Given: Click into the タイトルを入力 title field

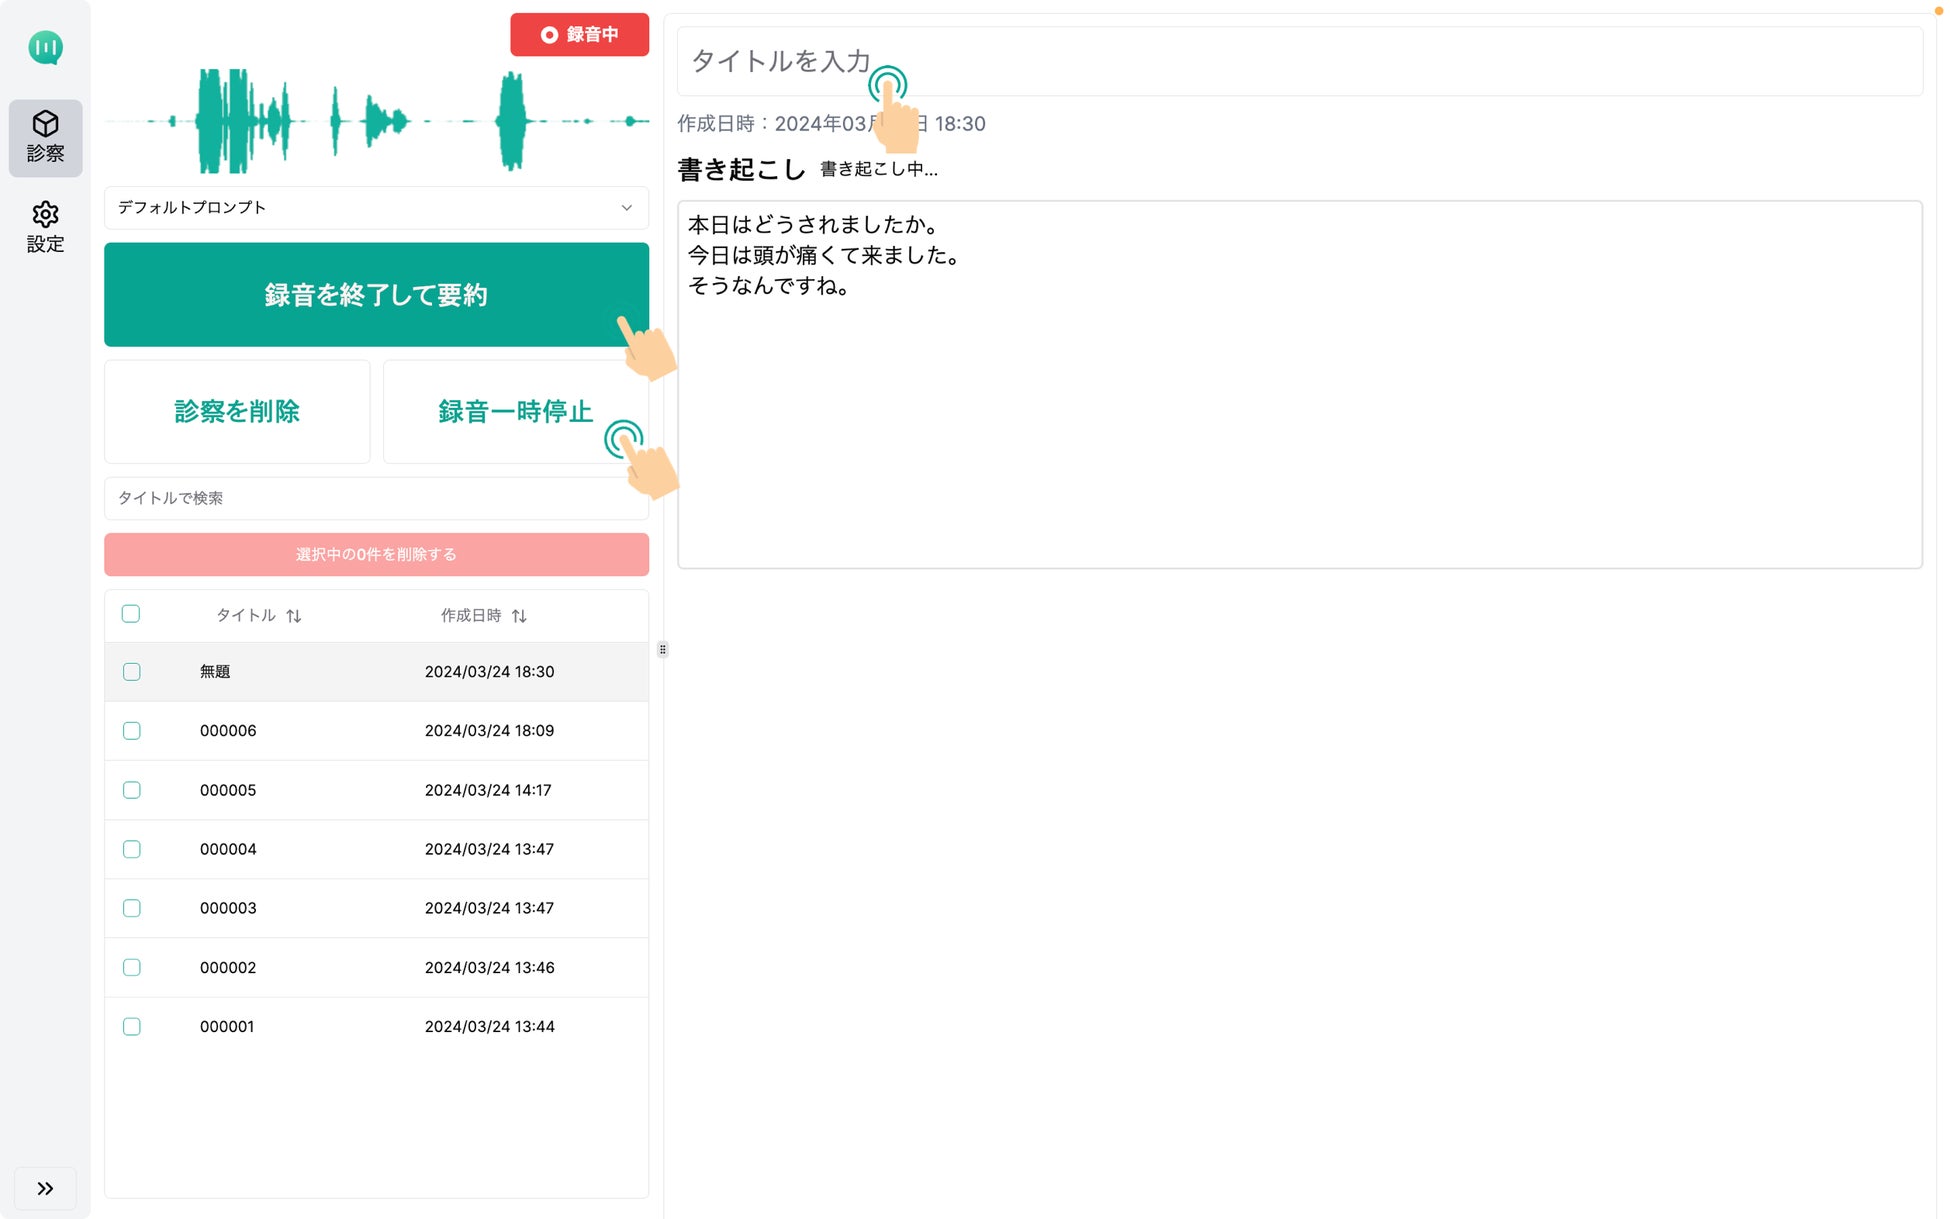Looking at the screenshot, I should (1300, 61).
